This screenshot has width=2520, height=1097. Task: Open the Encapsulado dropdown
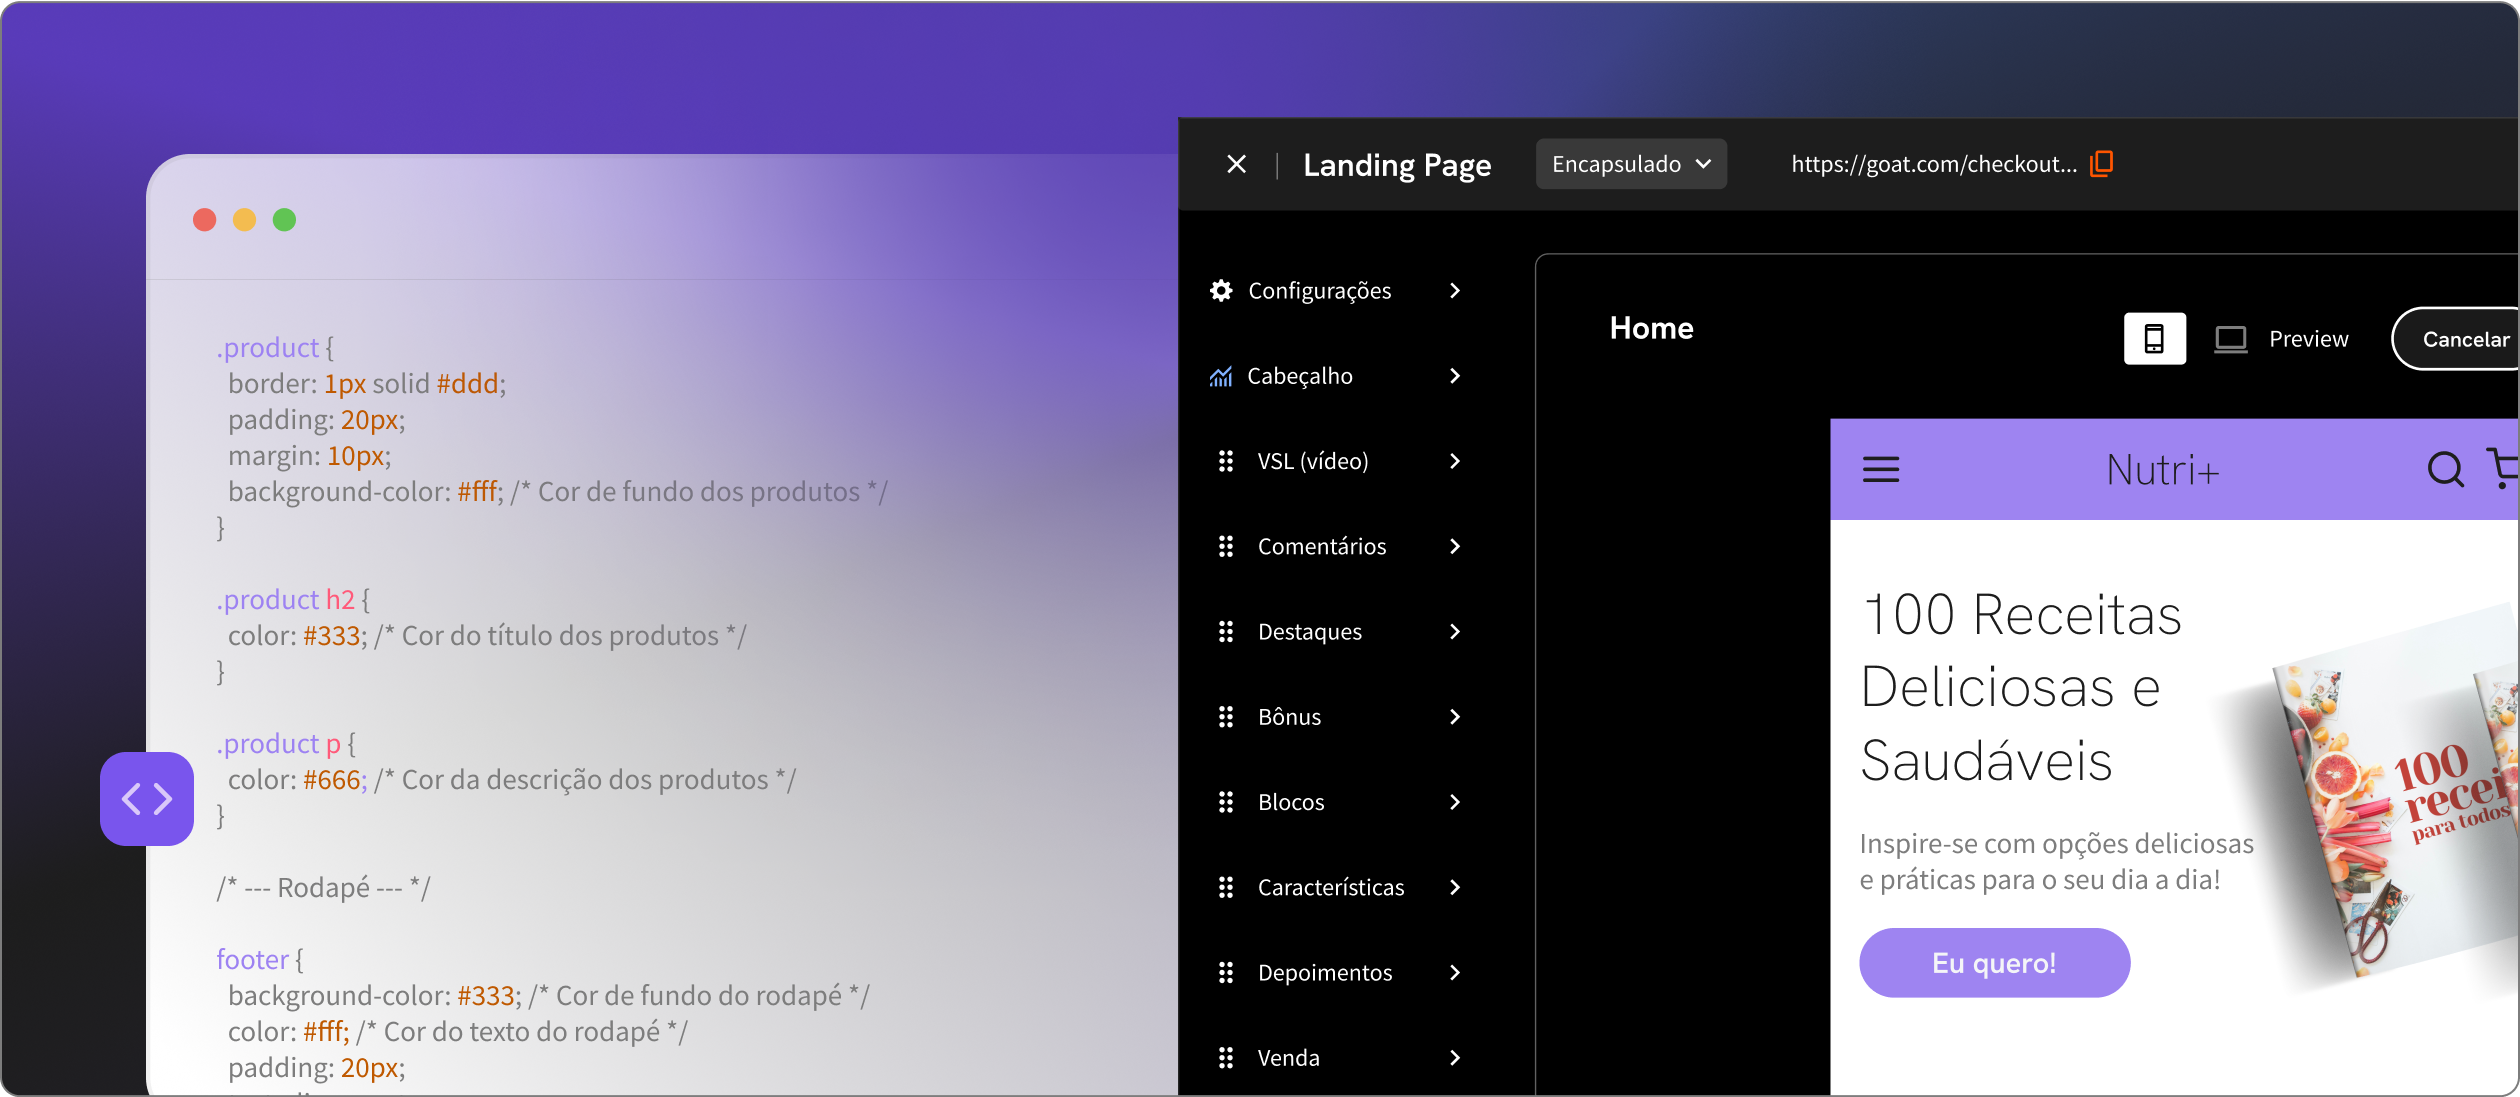pyautogui.click(x=1631, y=164)
